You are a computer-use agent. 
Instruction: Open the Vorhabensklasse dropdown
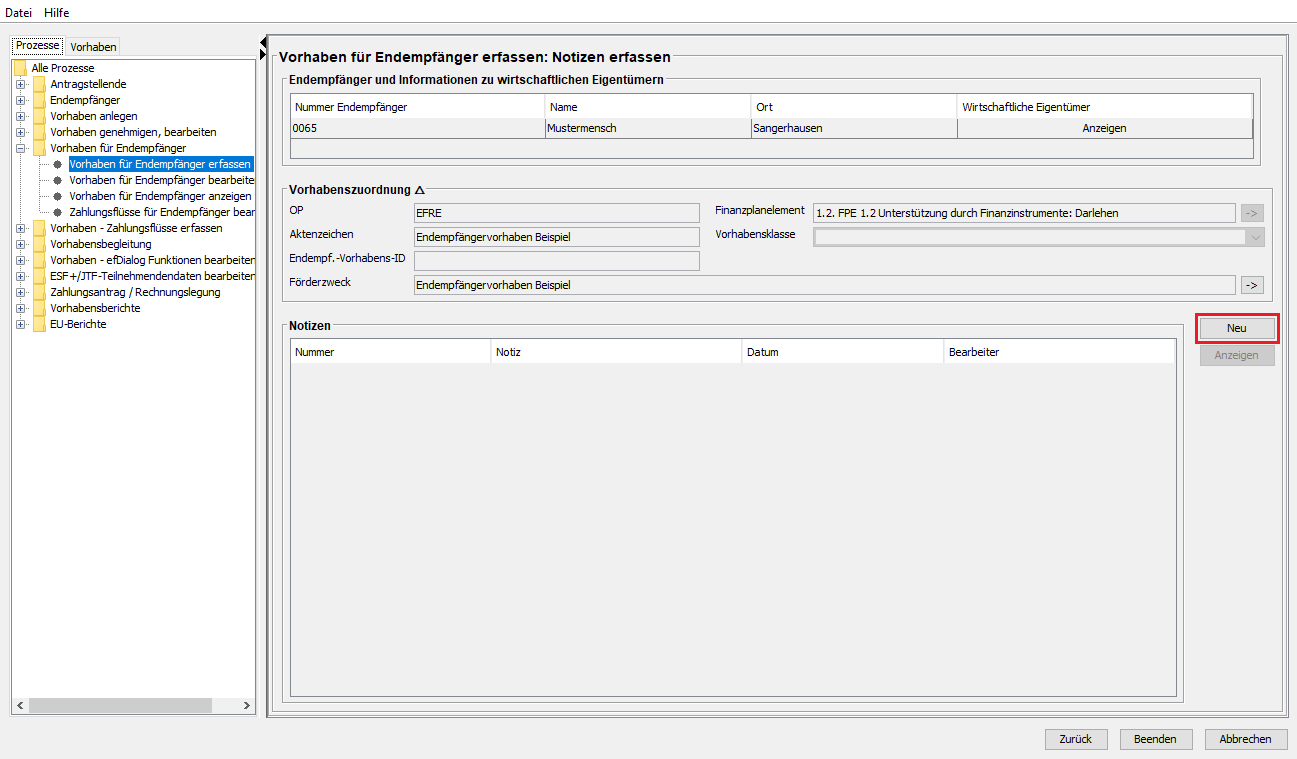point(1254,237)
